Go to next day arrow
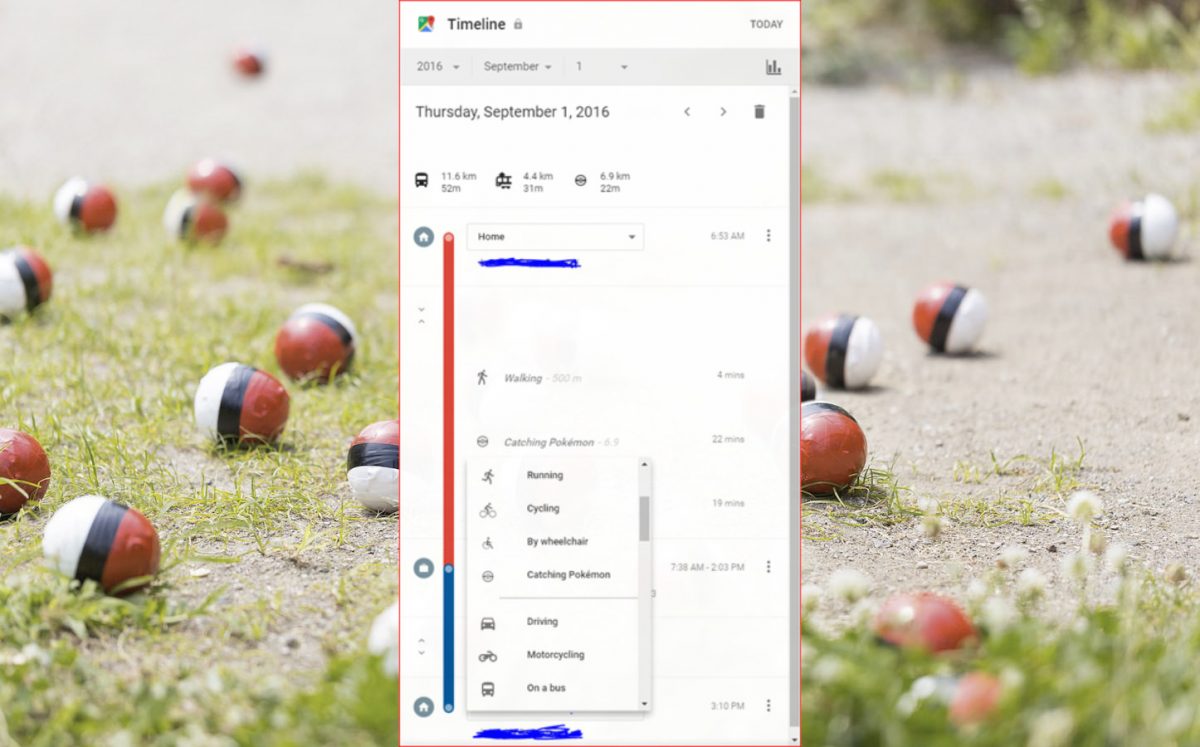 [723, 112]
